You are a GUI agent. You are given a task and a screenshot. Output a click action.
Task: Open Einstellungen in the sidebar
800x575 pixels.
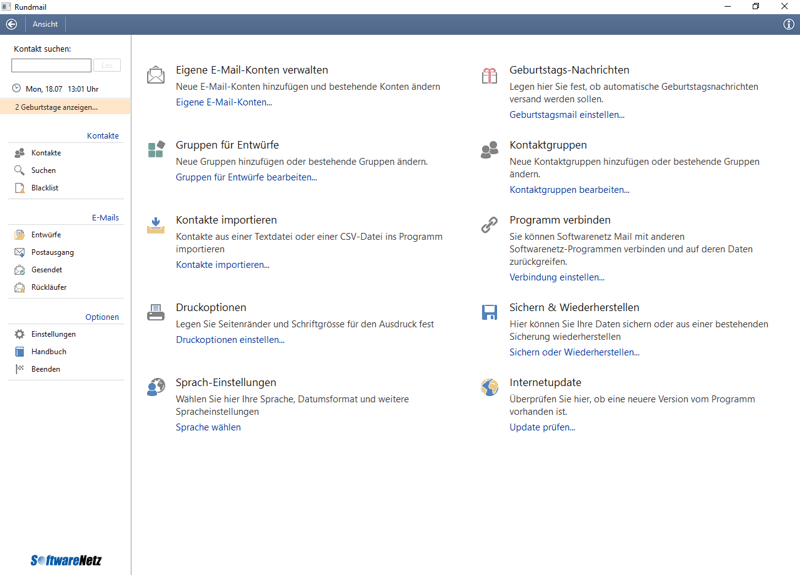(53, 334)
